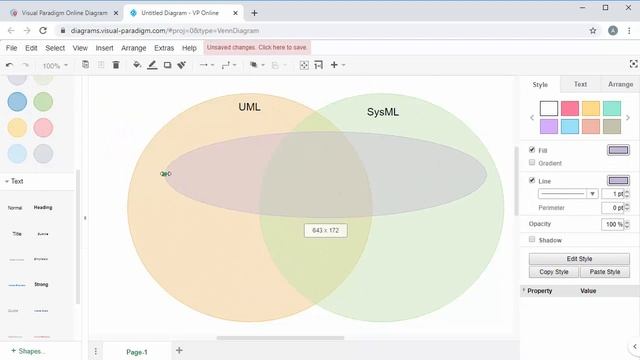Show next style color palette
The height and width of the screenshot is (360, 640).
pos(628,118)
